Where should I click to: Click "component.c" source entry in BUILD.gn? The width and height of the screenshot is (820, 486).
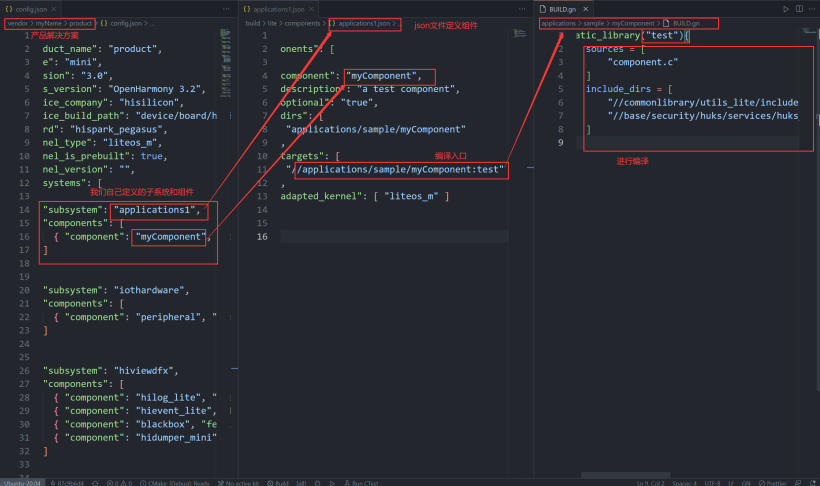coord(643,62)
